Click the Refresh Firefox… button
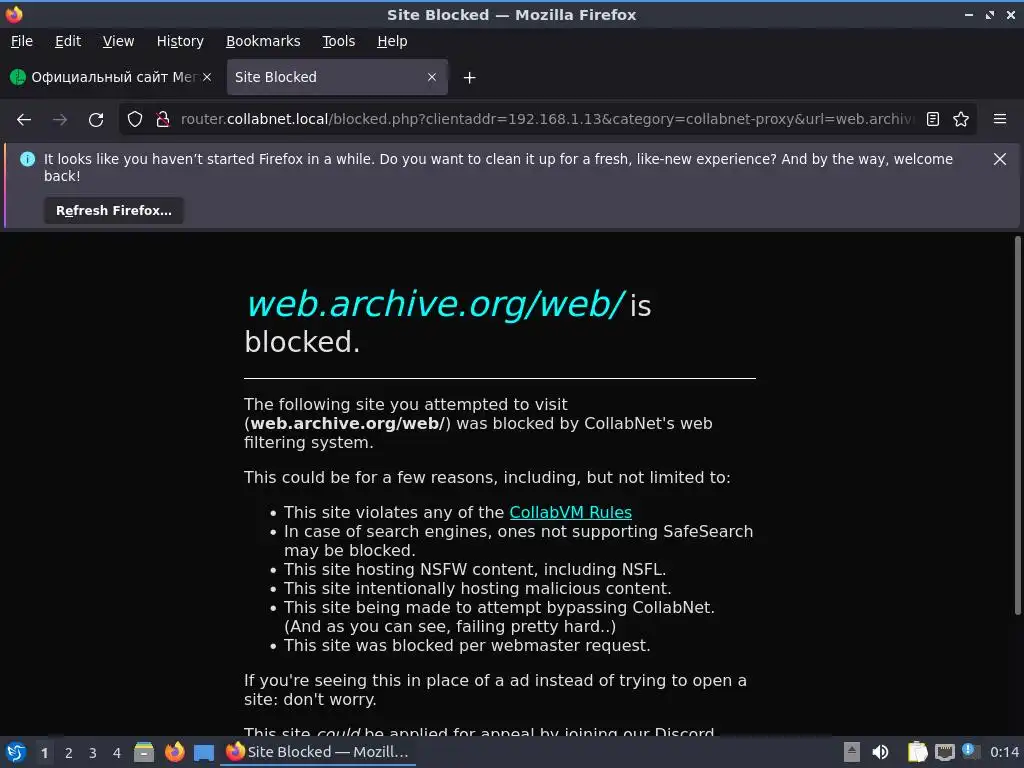 (114, 210)
